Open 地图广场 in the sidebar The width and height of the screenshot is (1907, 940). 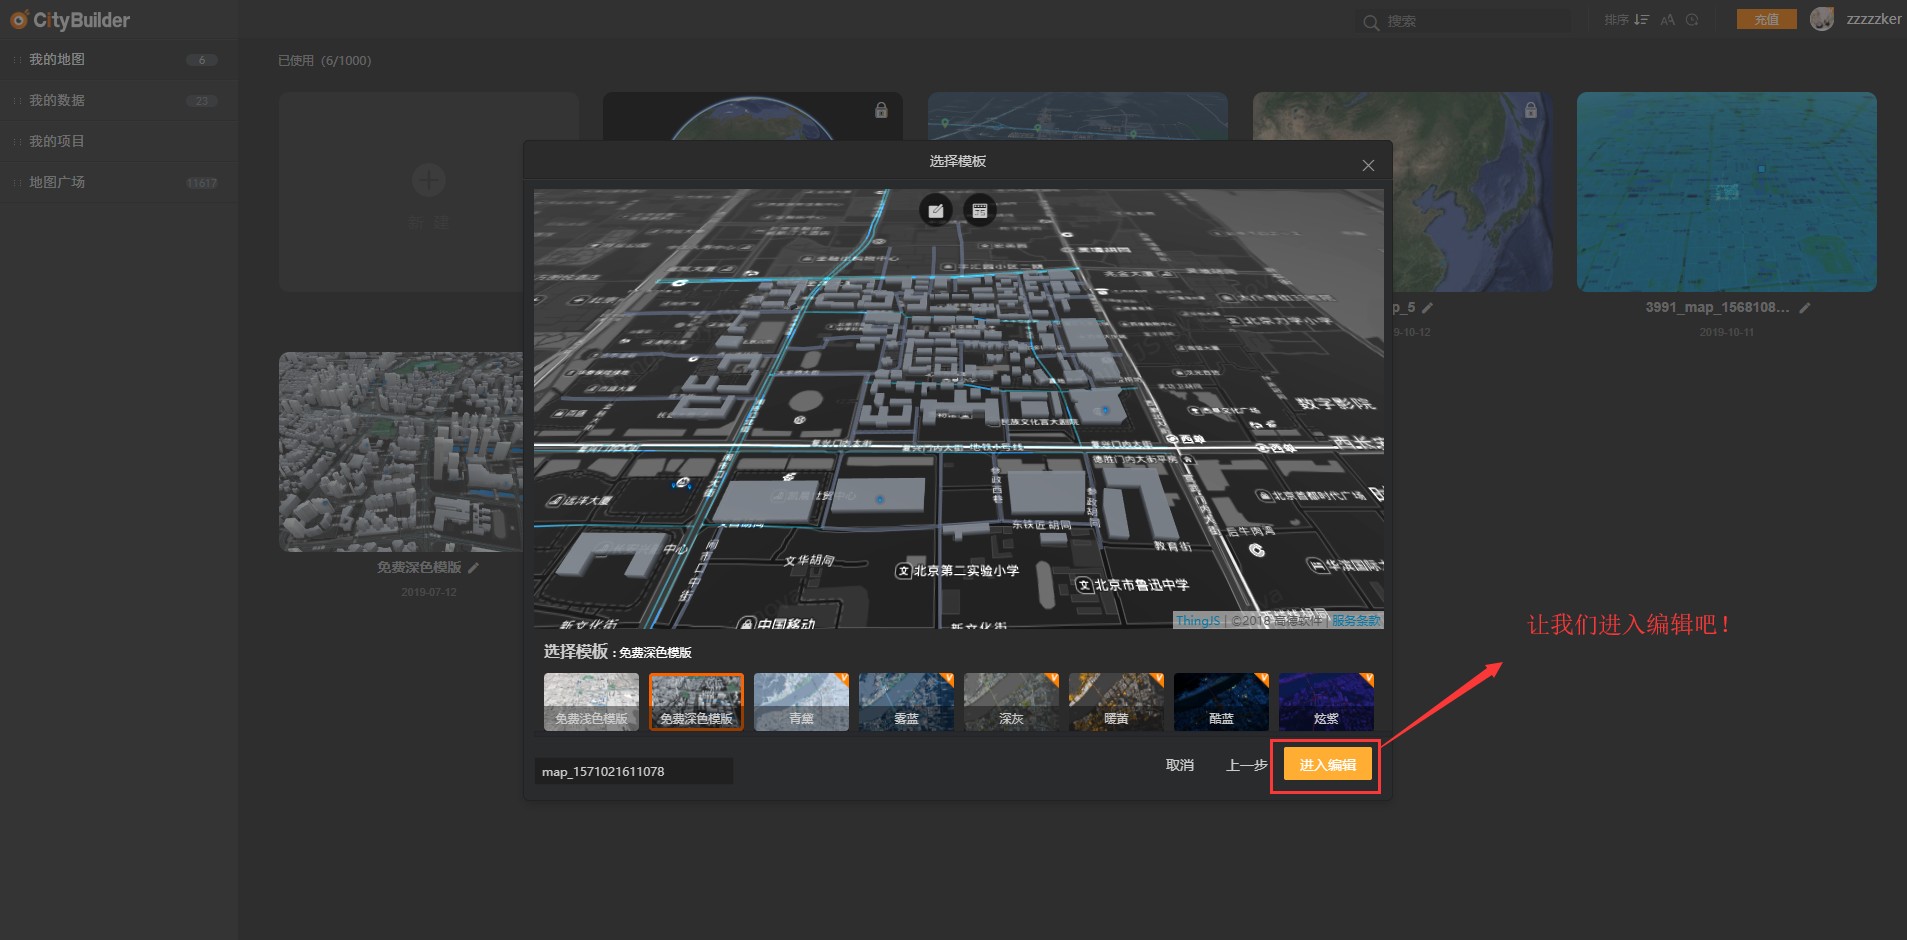tap(118, 183)
